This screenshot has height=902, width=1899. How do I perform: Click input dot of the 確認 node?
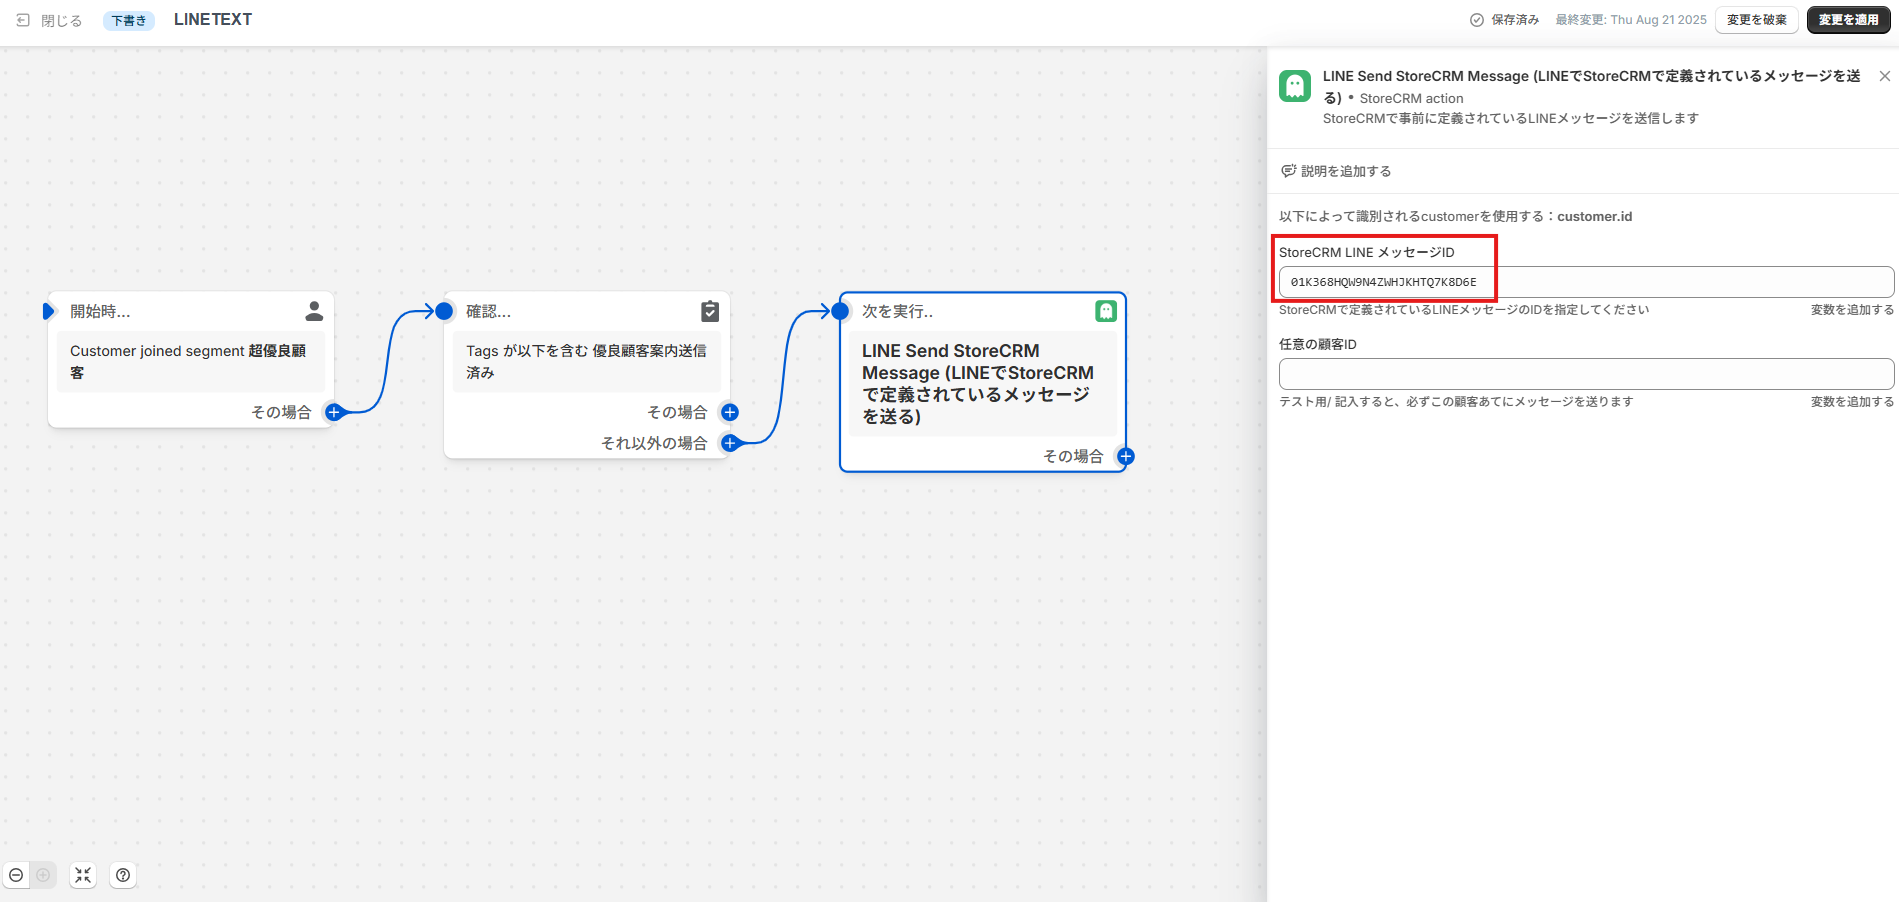444,311
